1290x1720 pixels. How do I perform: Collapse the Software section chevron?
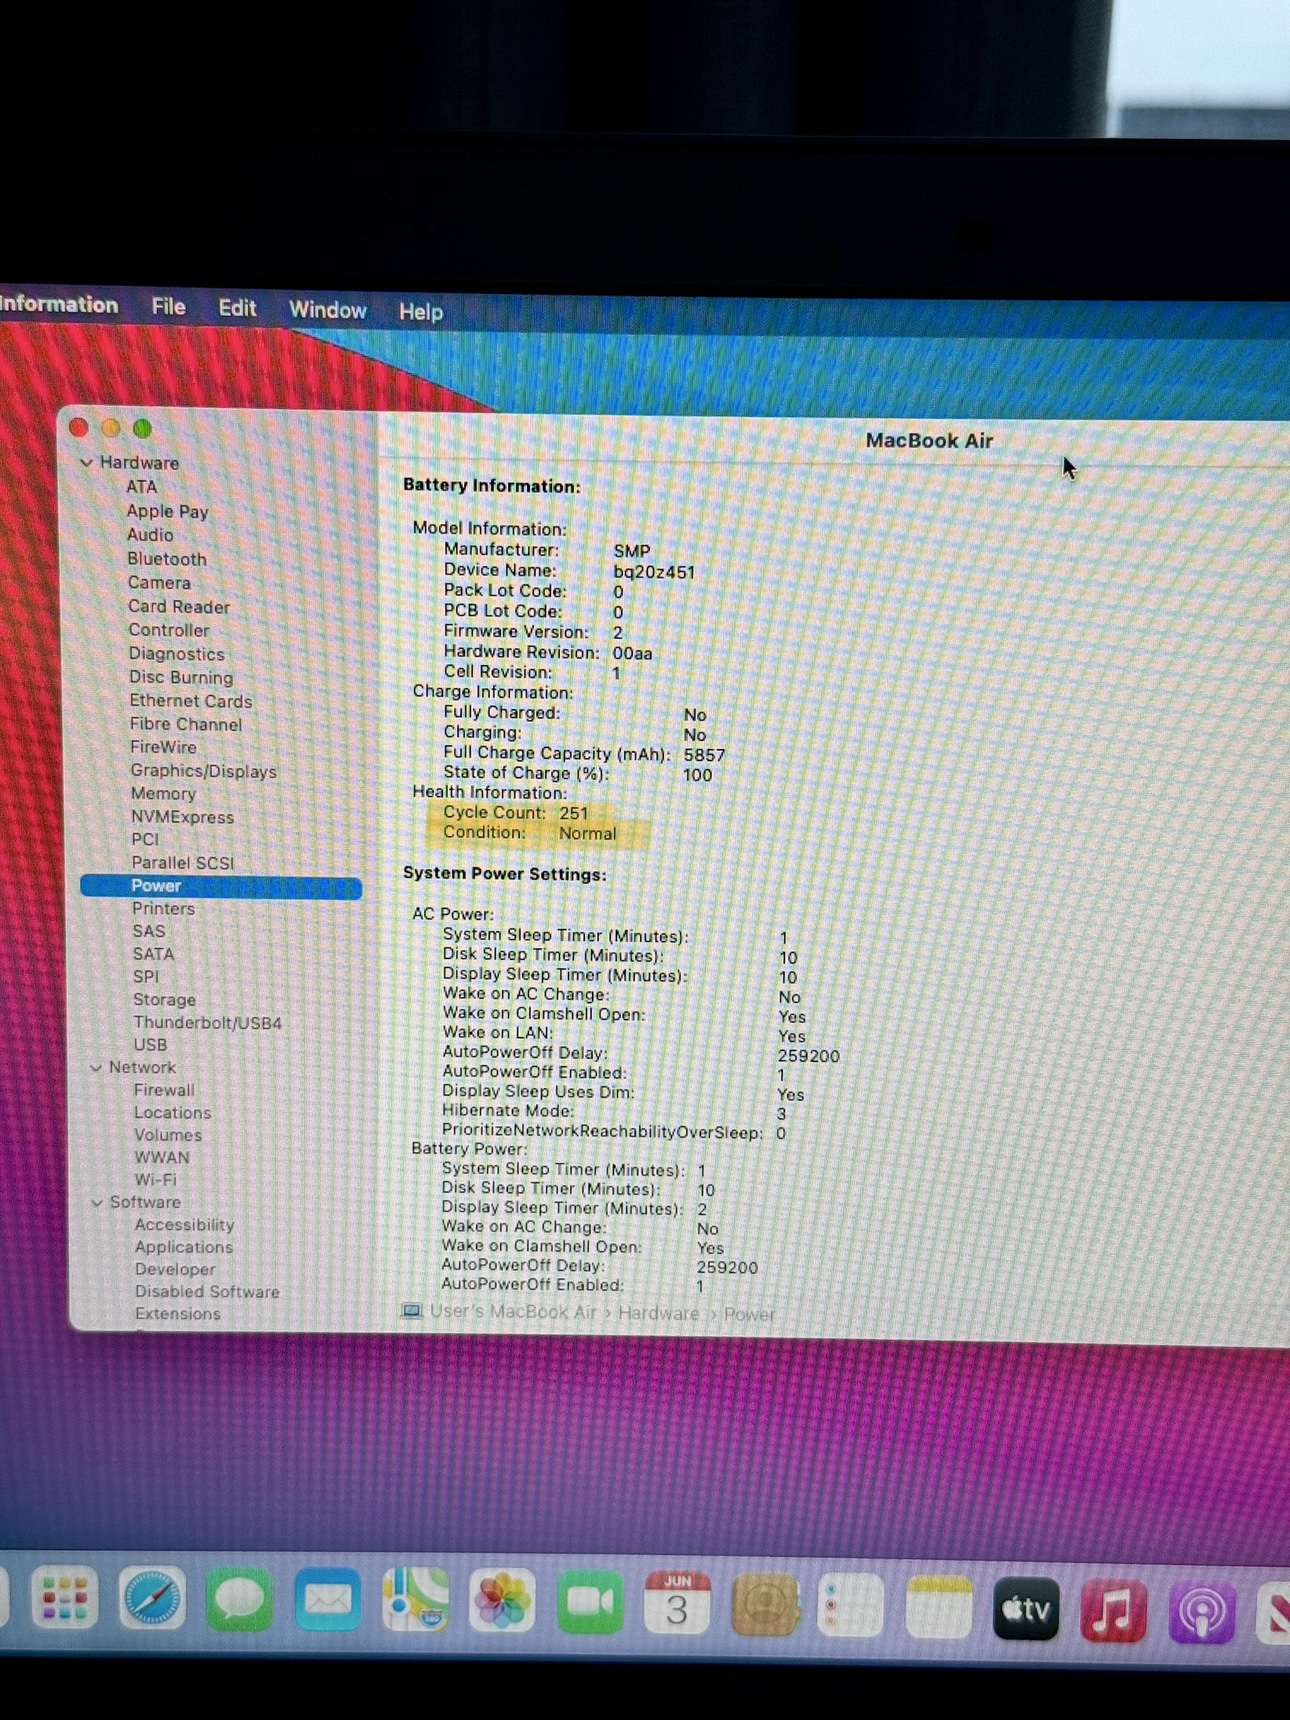coord(97,1203)
